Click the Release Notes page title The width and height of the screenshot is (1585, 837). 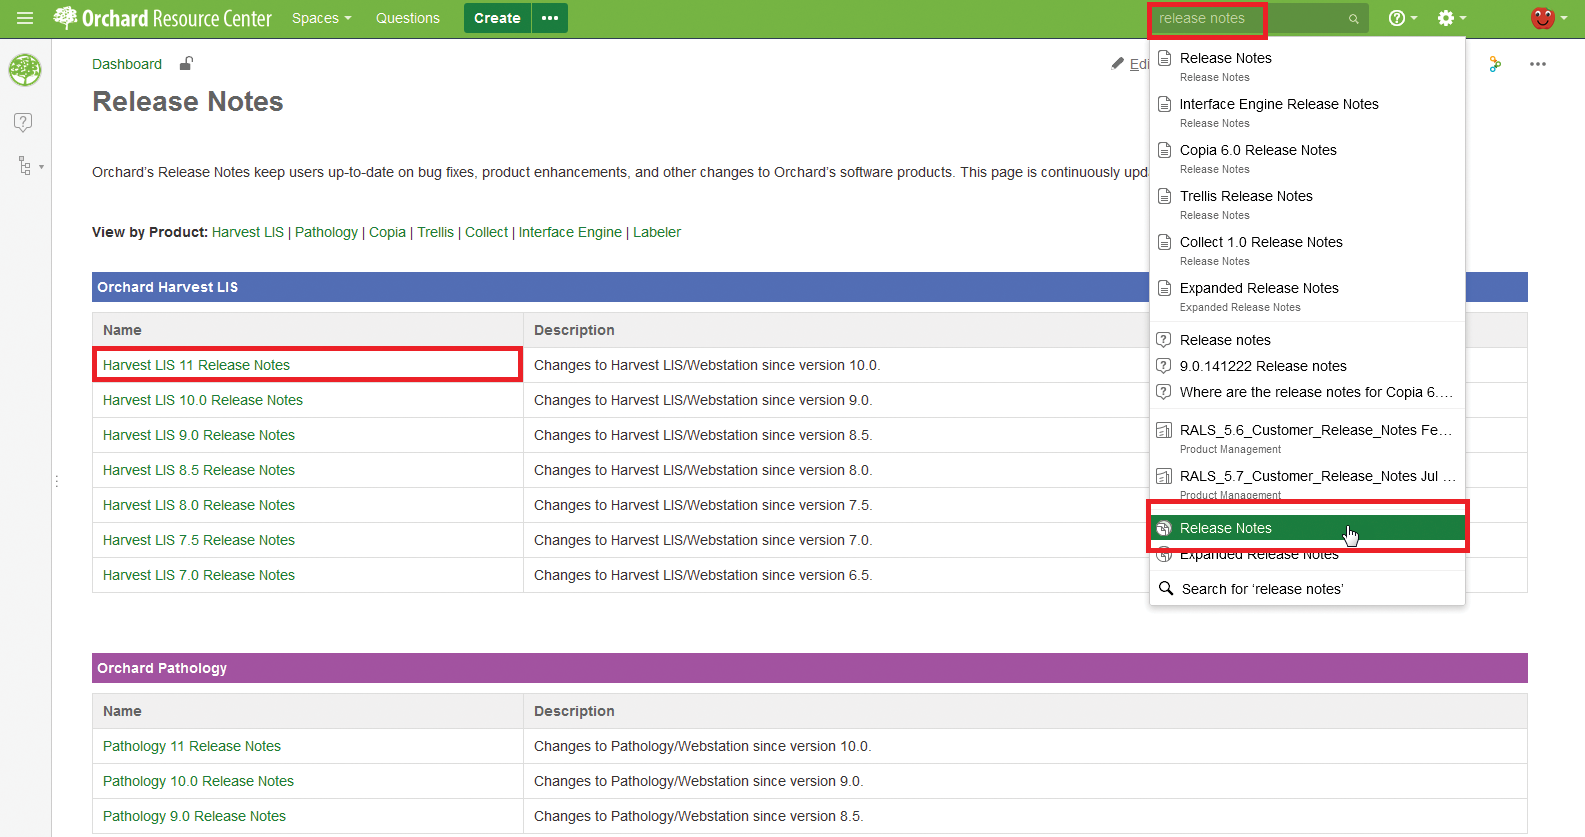pos(188,102)
